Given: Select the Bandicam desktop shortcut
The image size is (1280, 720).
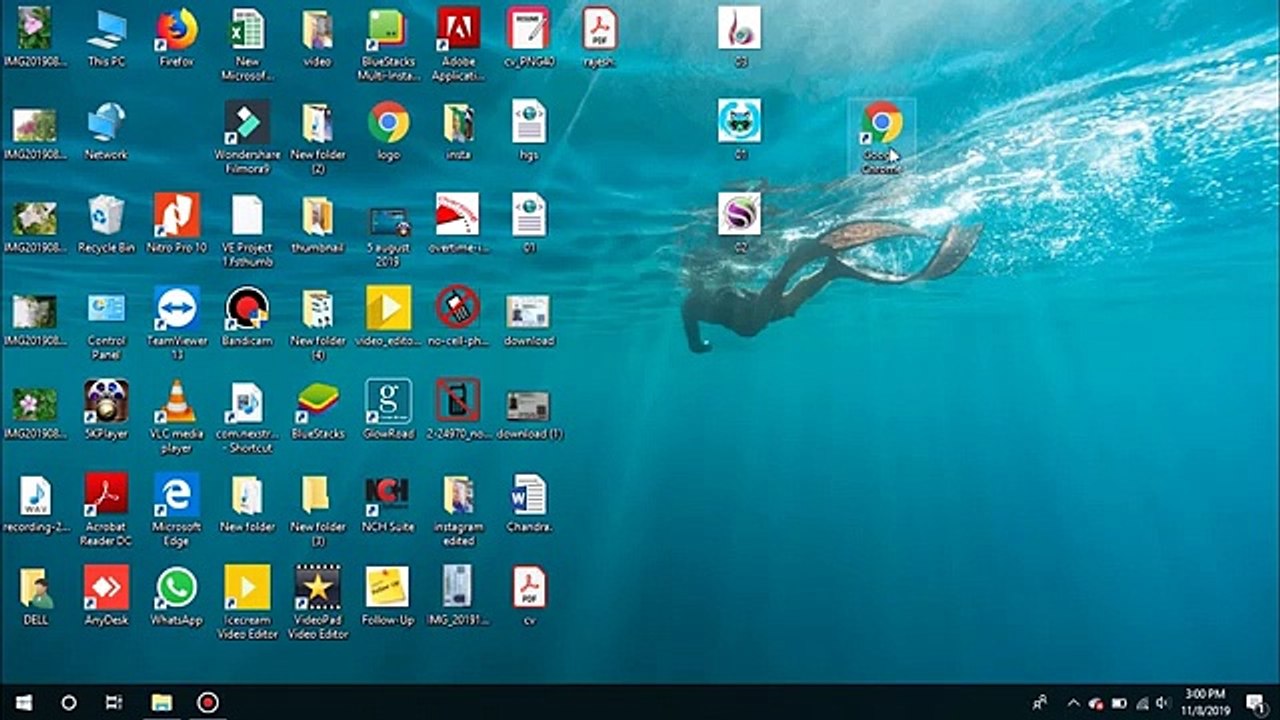Looking at the screenshot, I should coord(247,317).
